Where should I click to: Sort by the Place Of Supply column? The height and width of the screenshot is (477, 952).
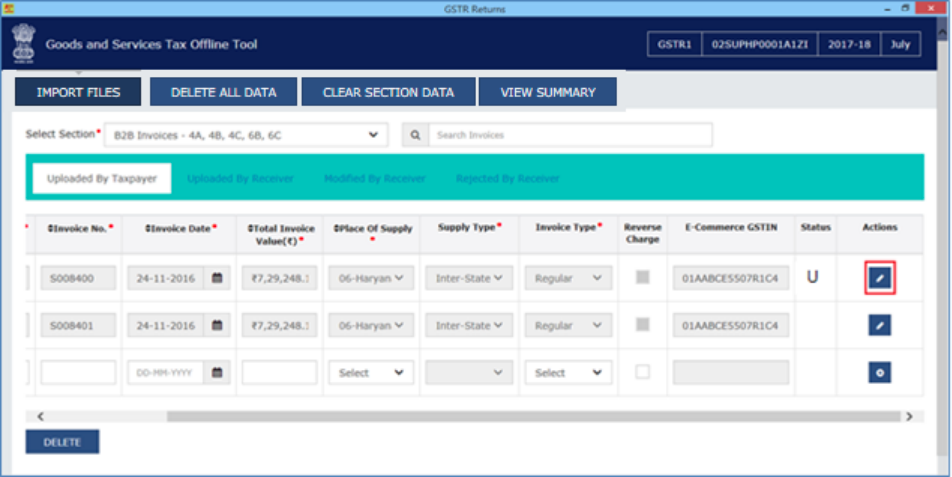pos(373,229)
